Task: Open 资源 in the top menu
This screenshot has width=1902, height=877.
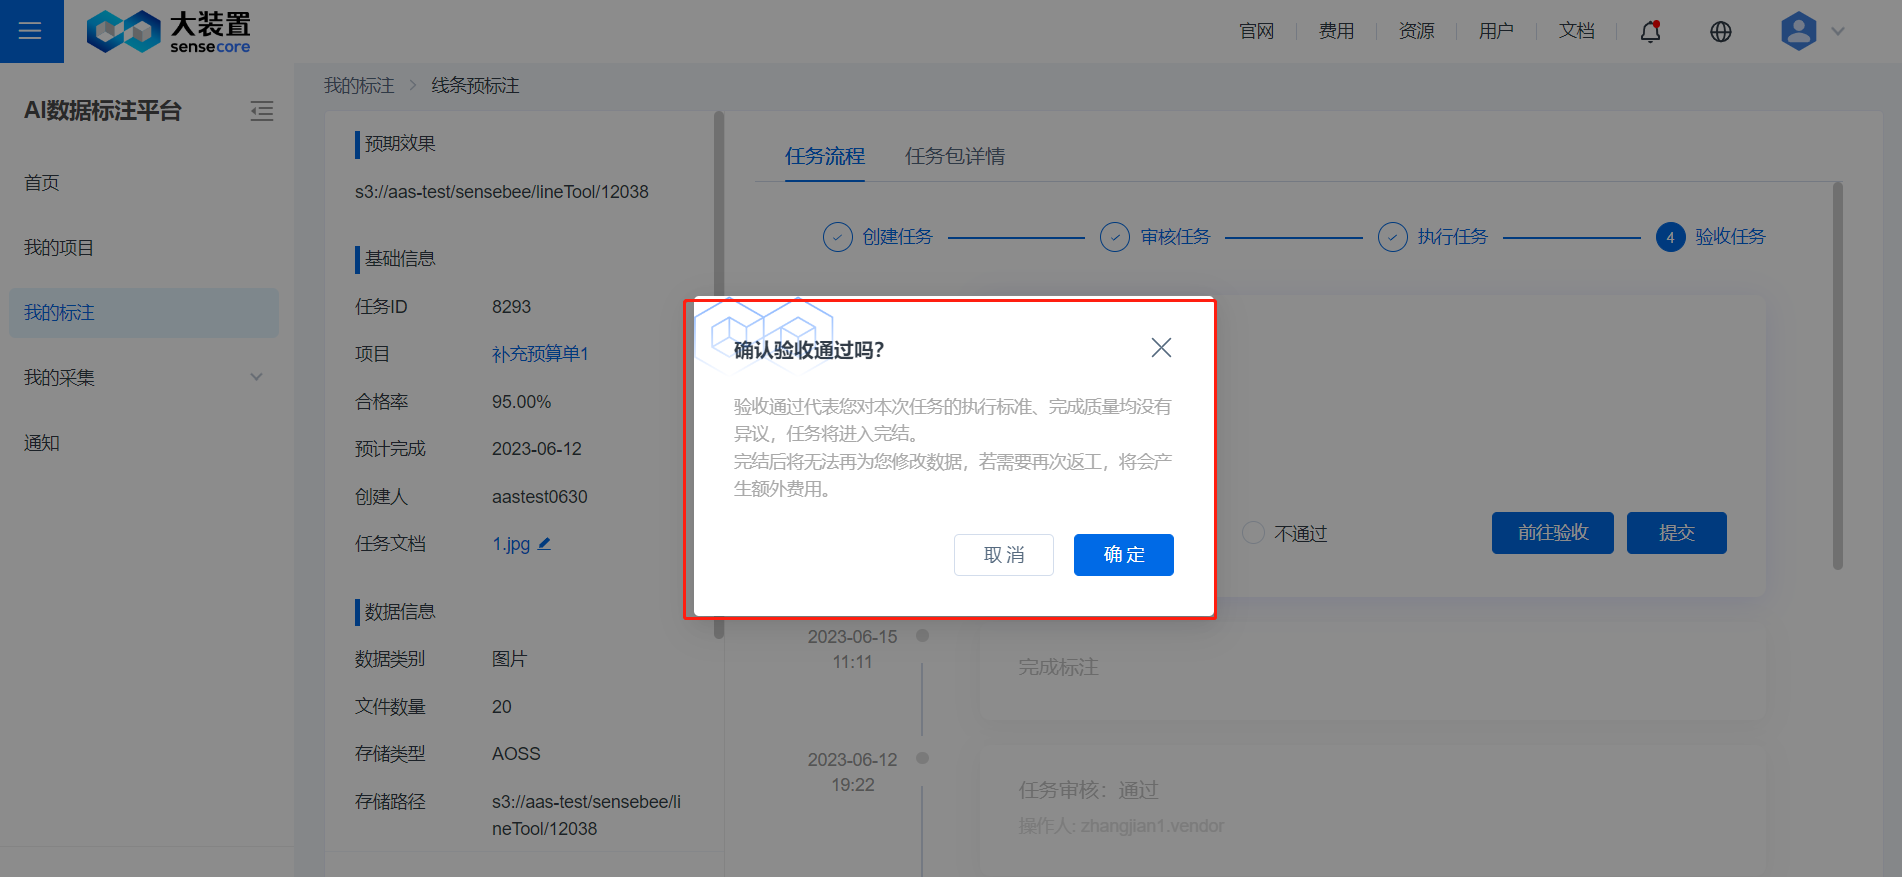Action: pos(1417,31)
